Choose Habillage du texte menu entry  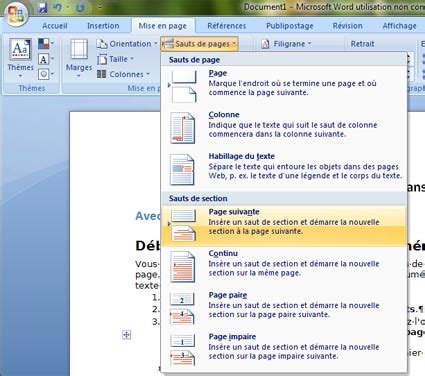tap(284, 170)
